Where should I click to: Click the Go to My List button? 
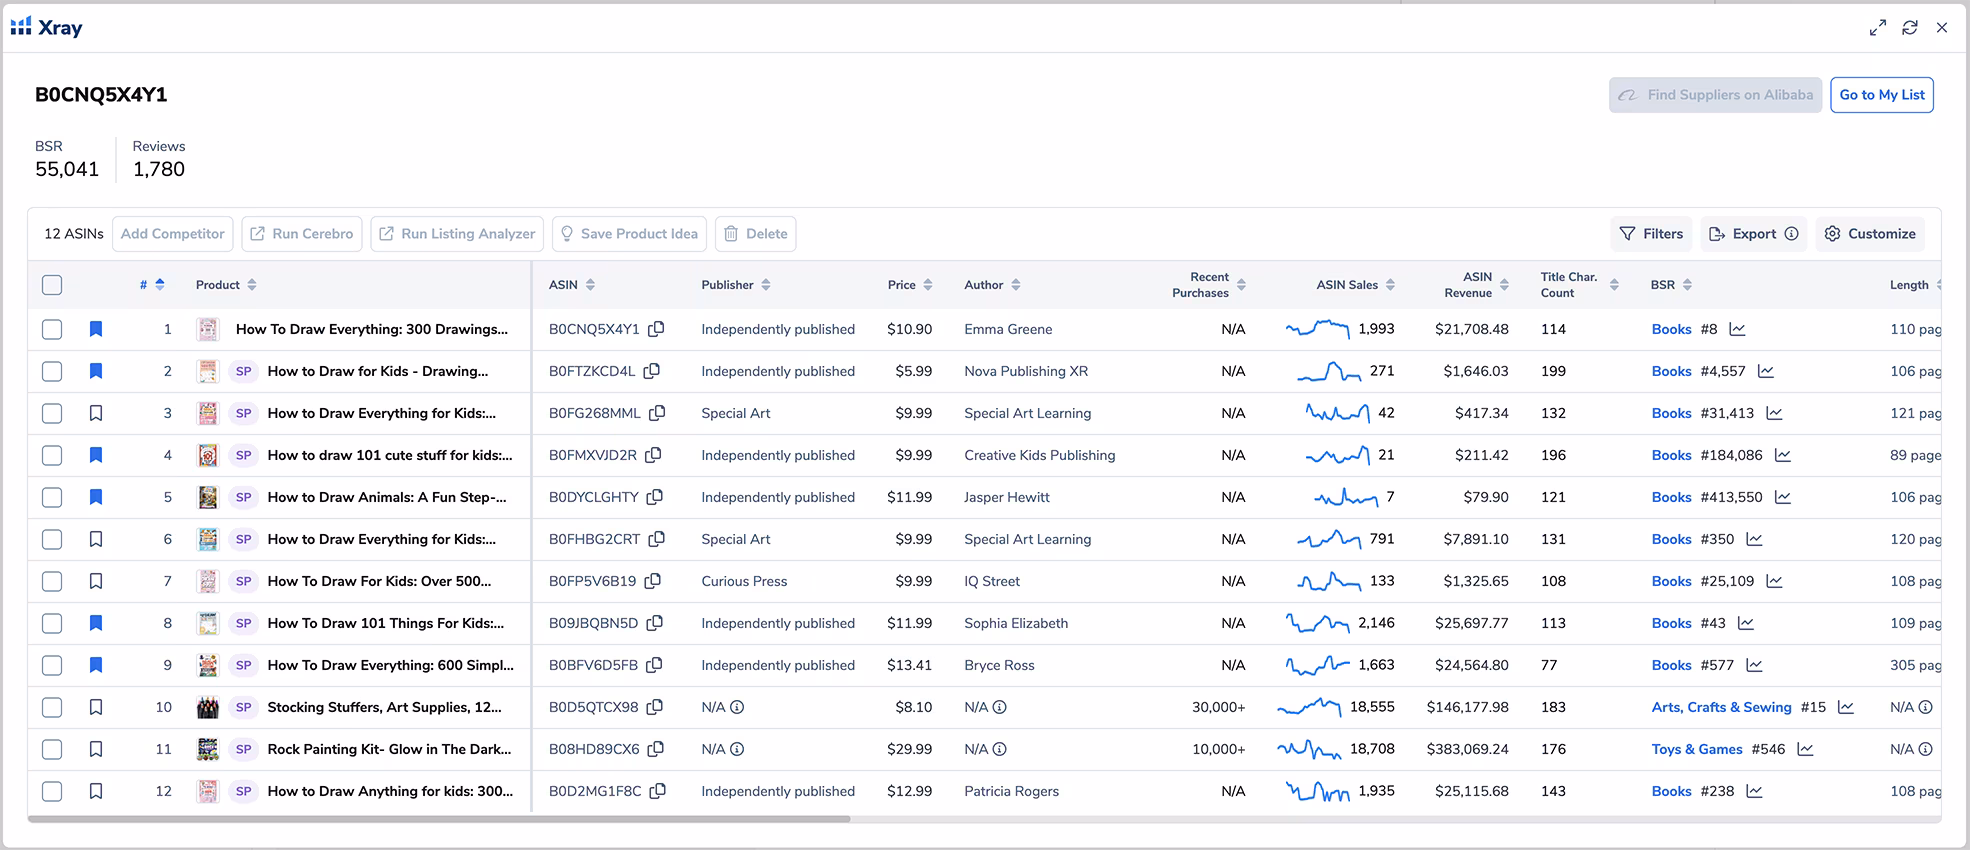tap(1881, 95)
